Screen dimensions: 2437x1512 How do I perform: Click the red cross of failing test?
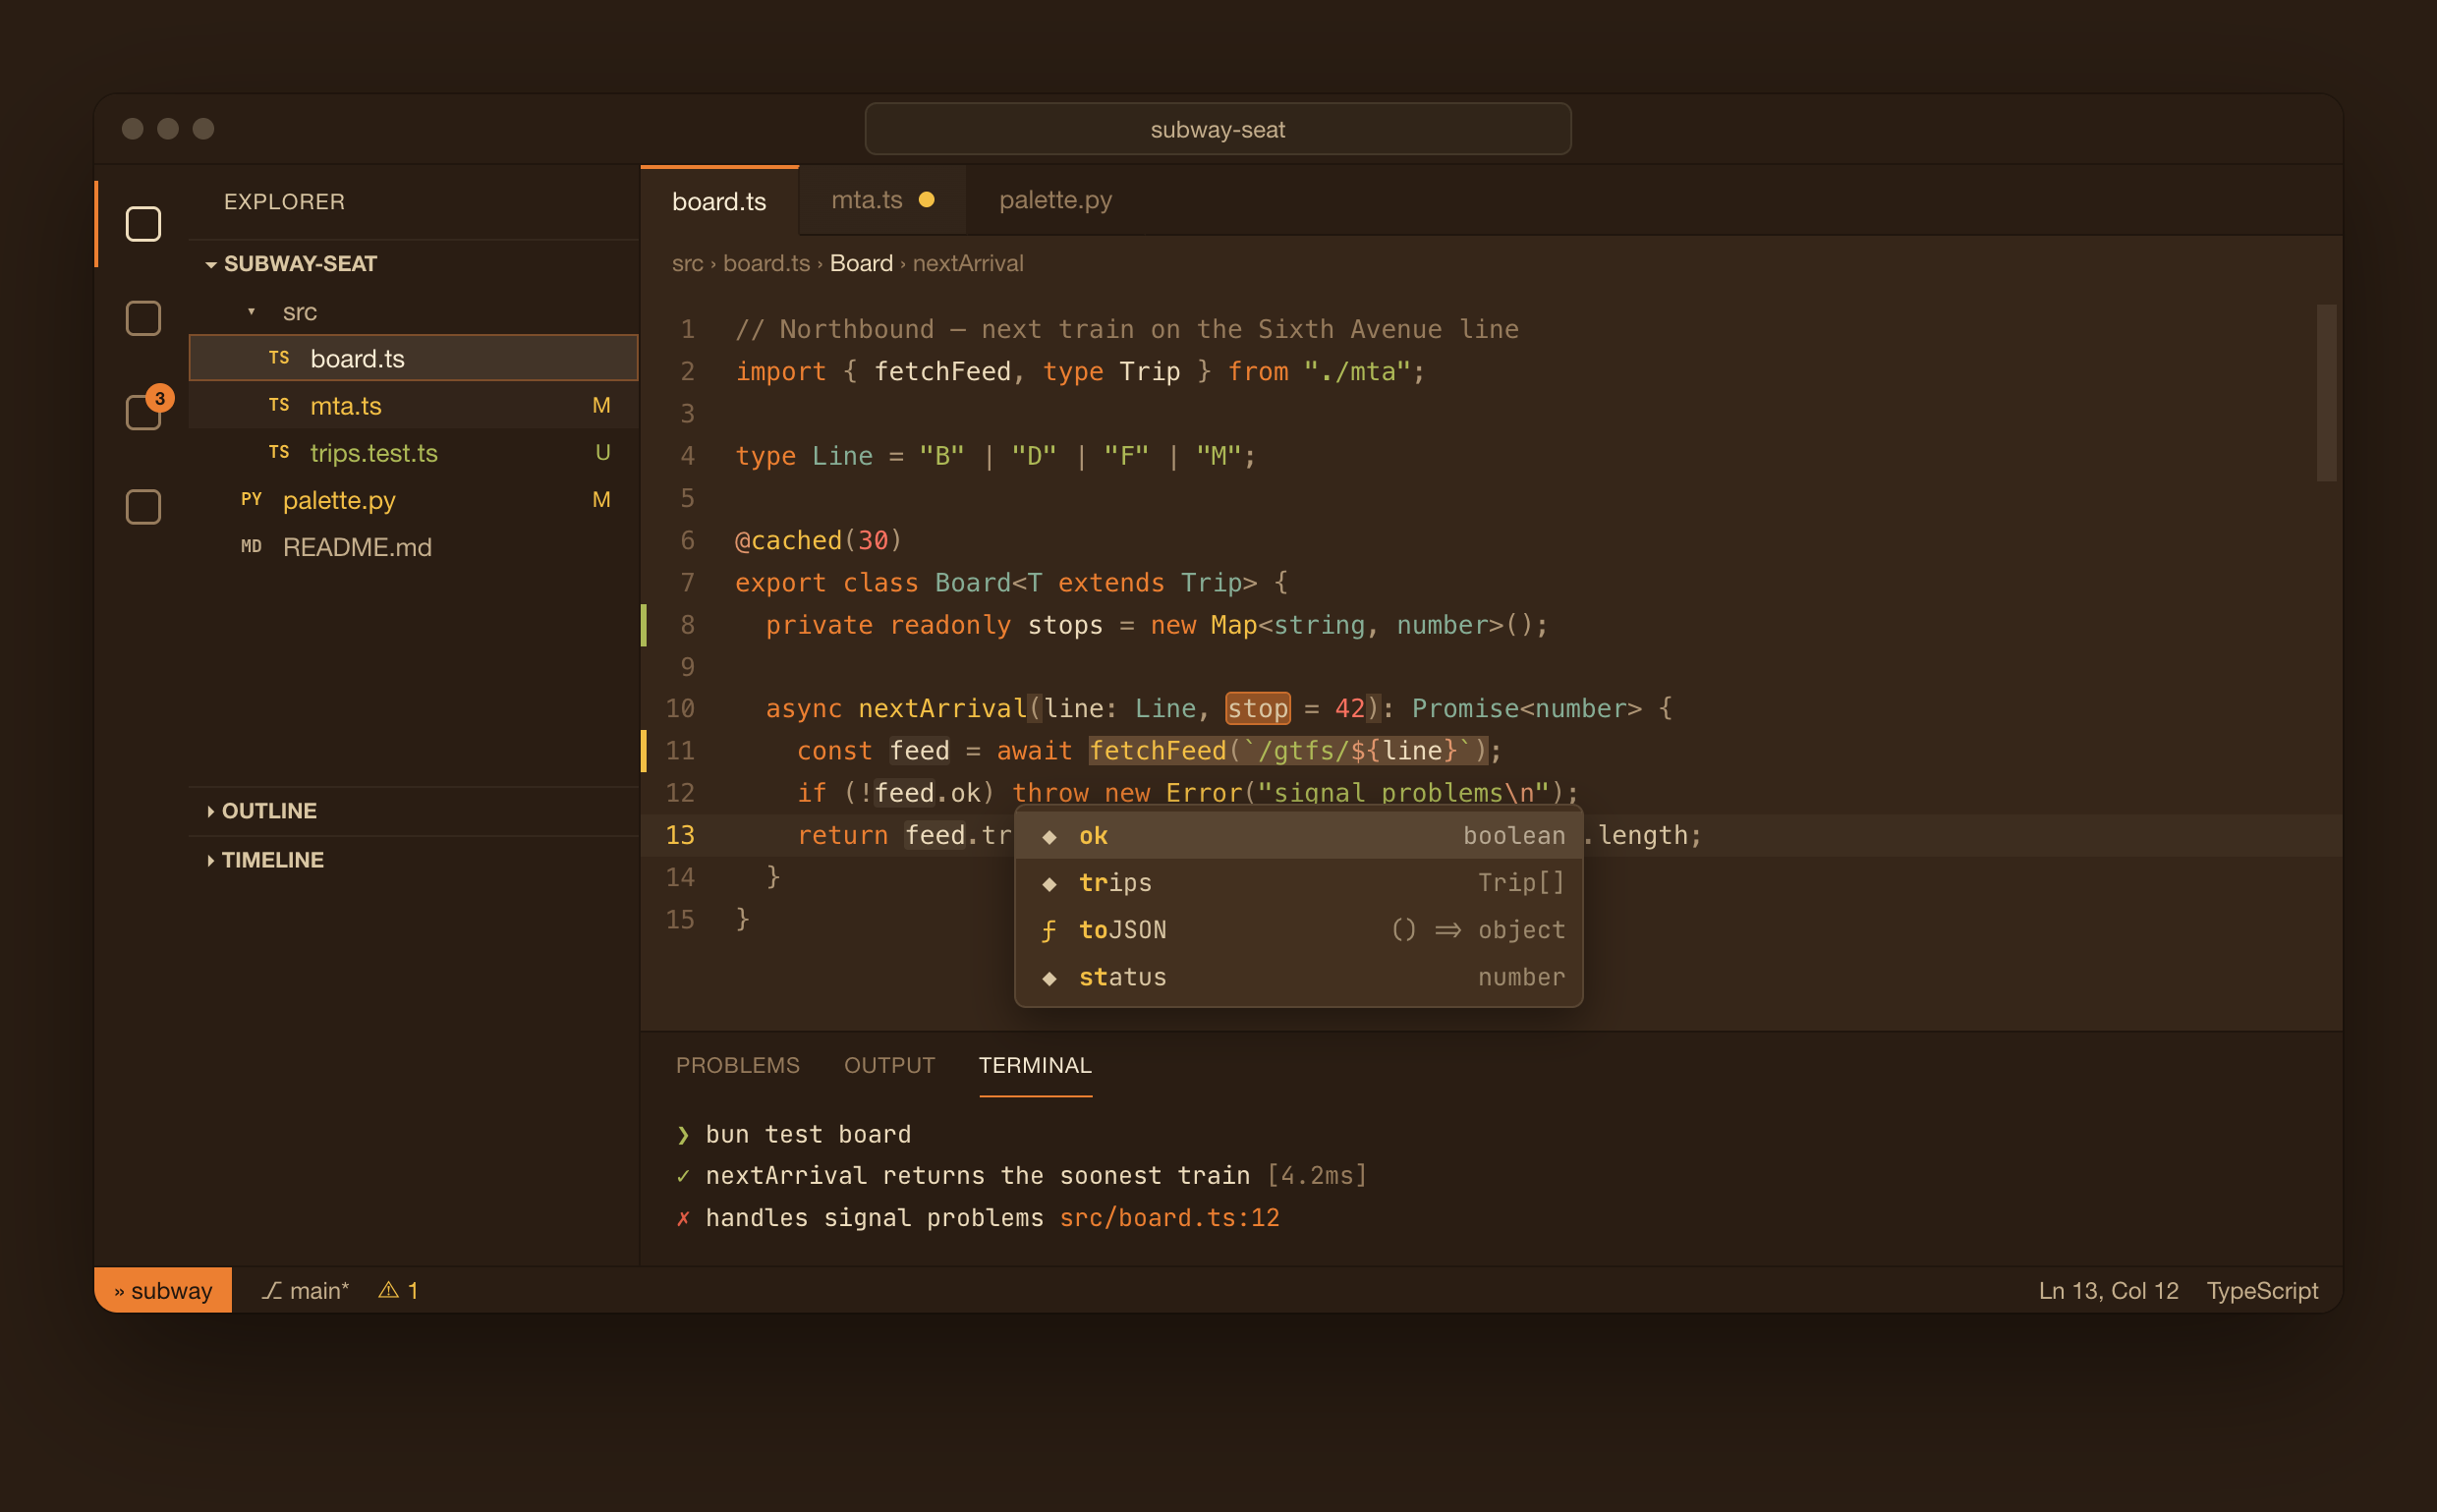coord(683,1218)
